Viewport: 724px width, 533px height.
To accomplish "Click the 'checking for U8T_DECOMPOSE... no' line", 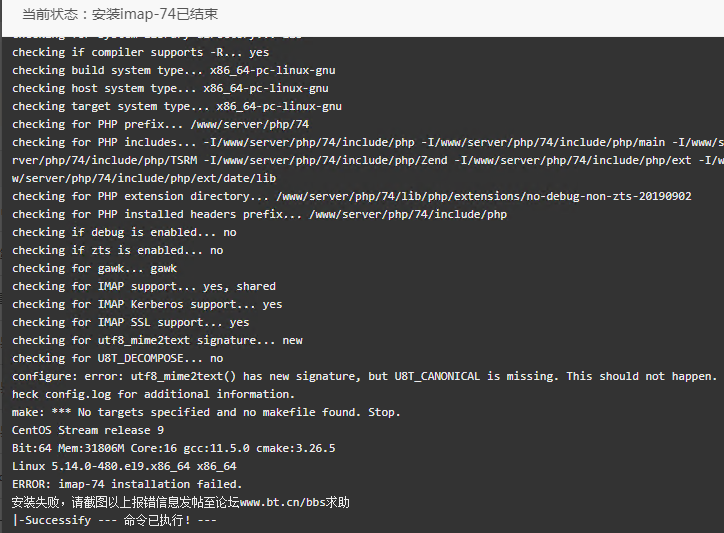I will point(117,358).
